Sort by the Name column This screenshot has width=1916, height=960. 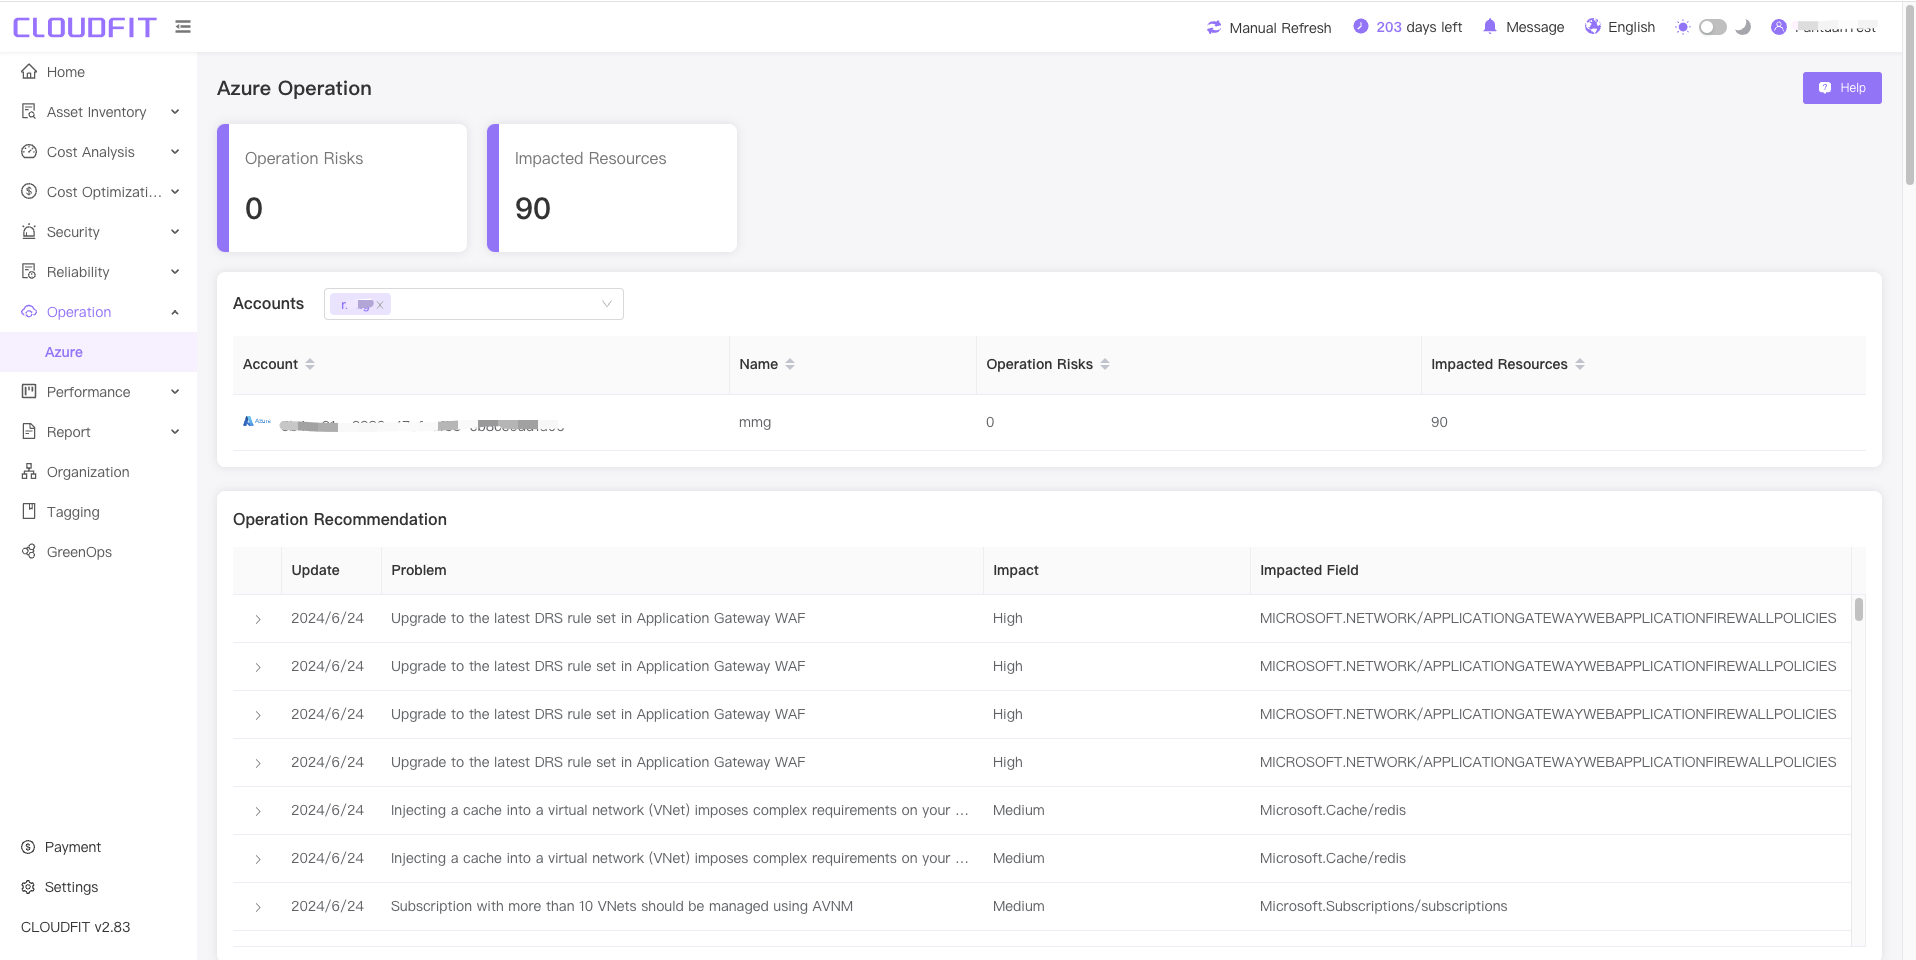(x=790, y=364)
